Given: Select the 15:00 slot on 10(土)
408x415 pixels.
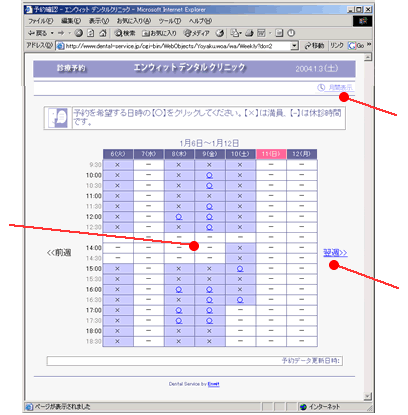Looking at the screenshot, I should (x=240, y=269).
